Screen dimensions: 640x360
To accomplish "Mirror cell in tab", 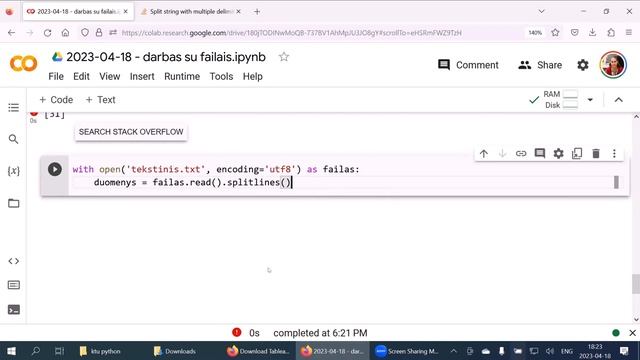I will pos(577,154).
